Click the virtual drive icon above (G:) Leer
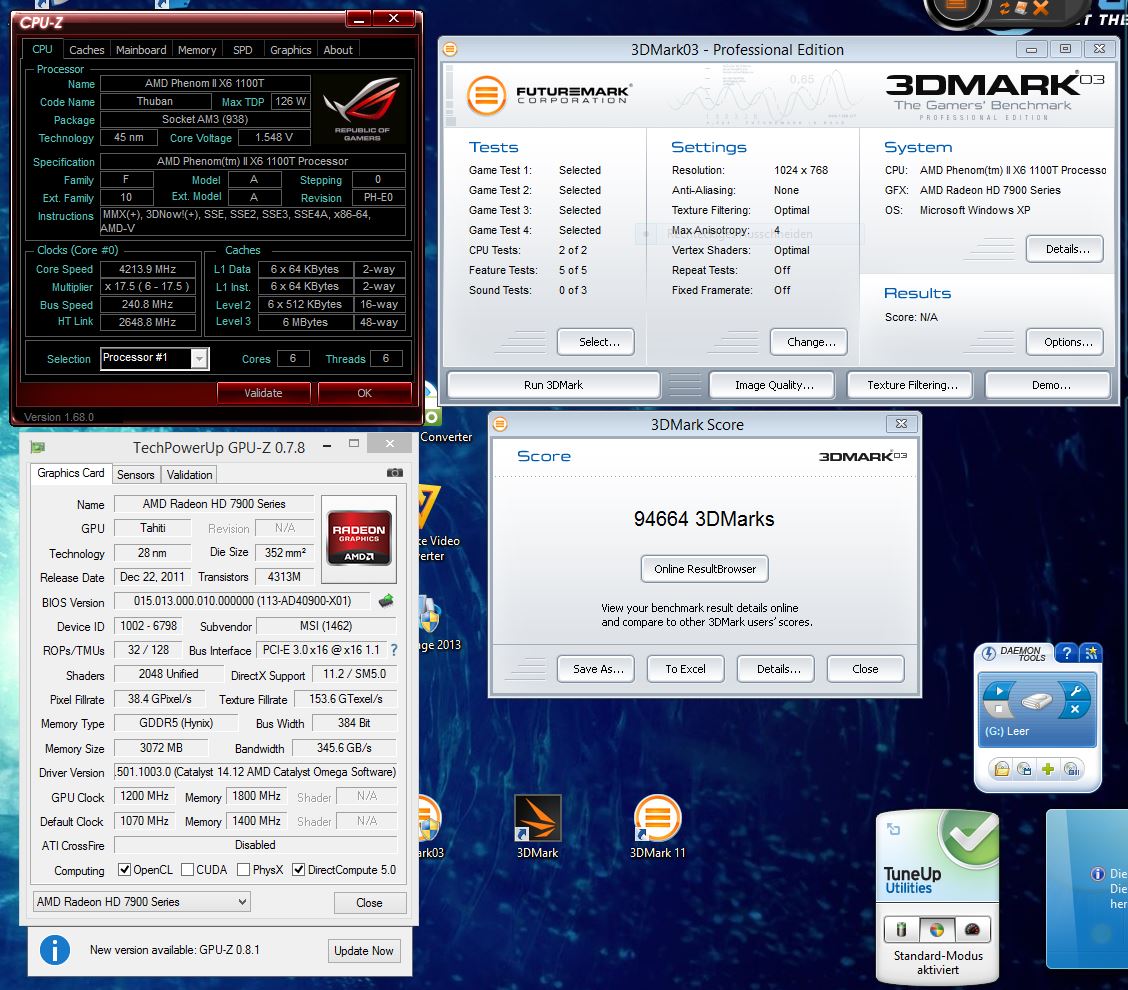This screenshot has height=990, width=1128. pyautogui.click(x=1037, y=700)
